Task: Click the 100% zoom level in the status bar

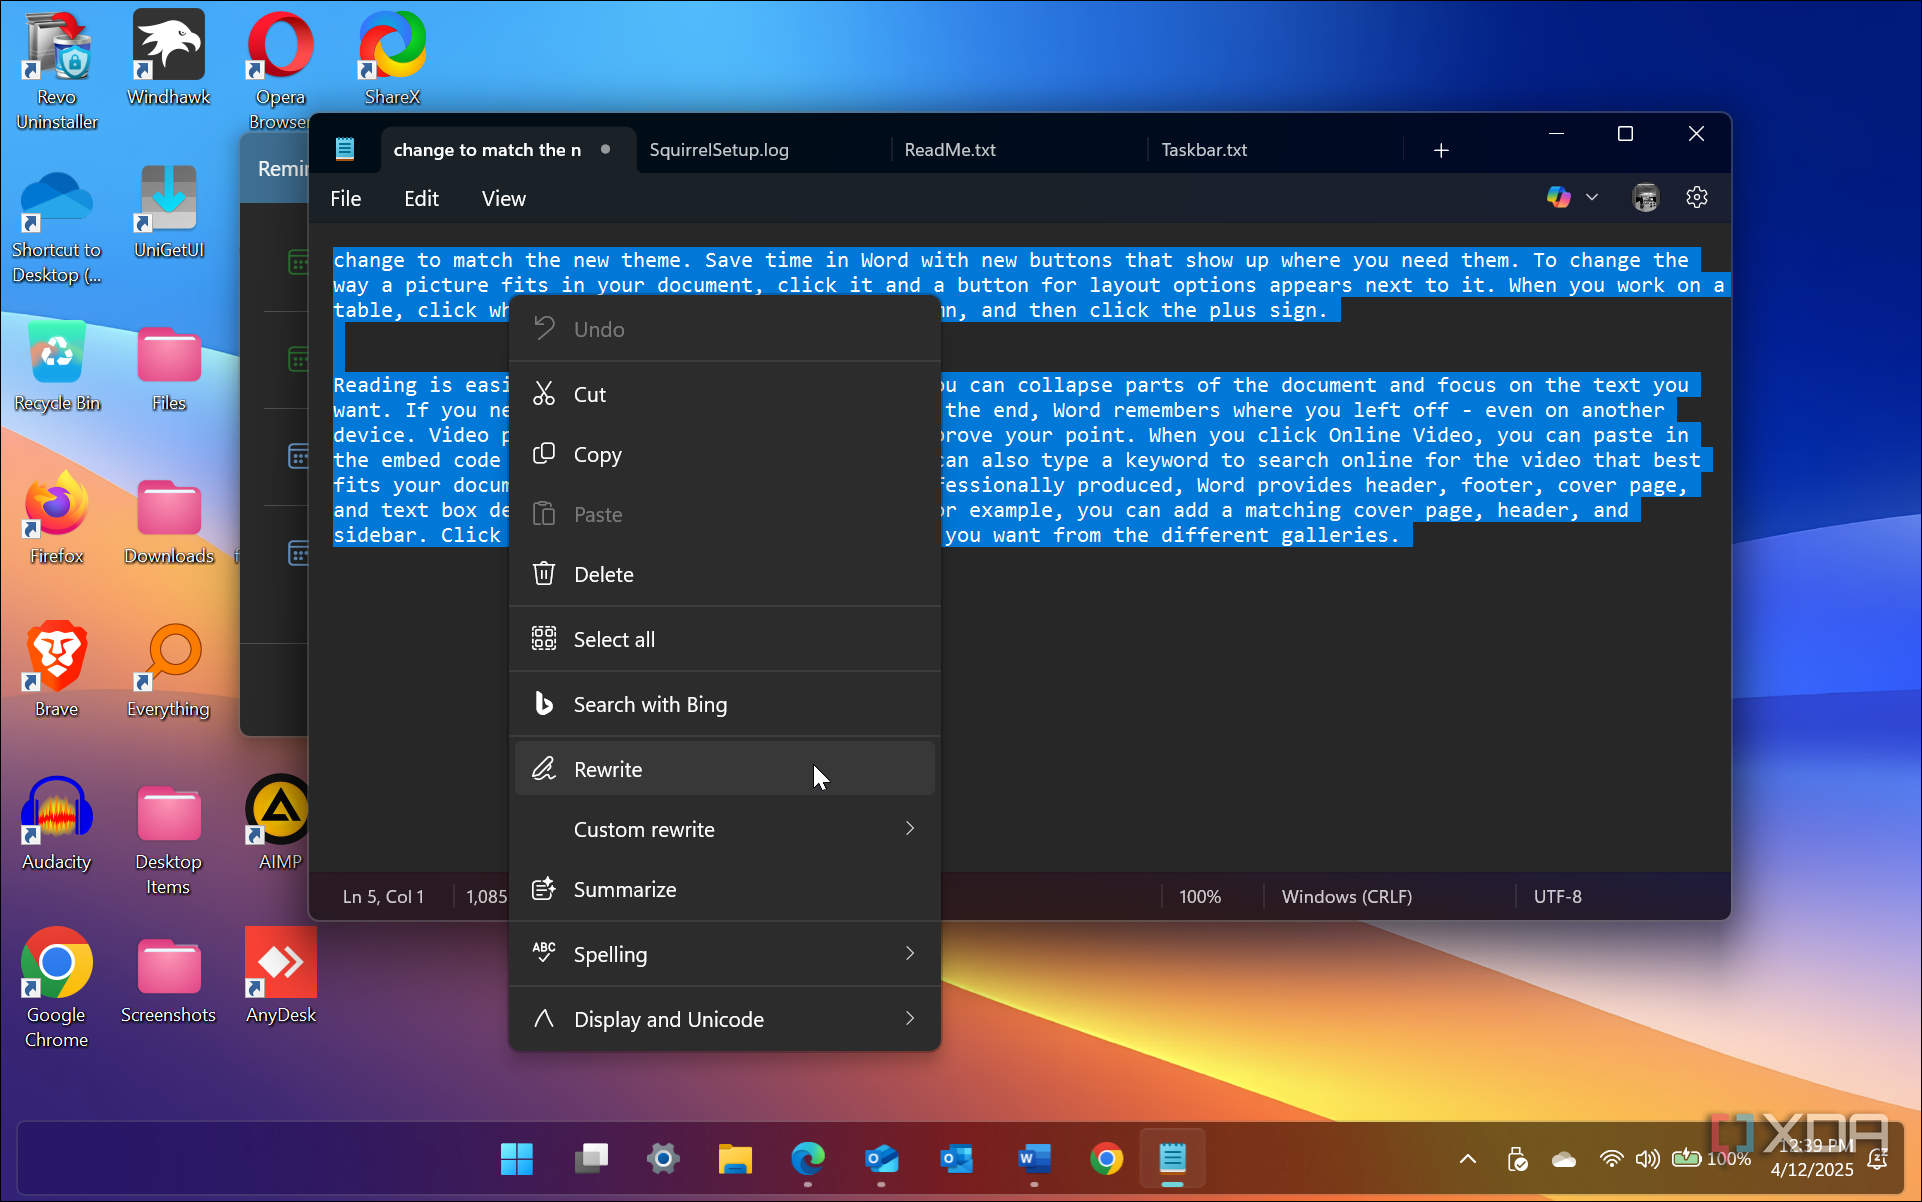Action: (x=1200, y=896)
